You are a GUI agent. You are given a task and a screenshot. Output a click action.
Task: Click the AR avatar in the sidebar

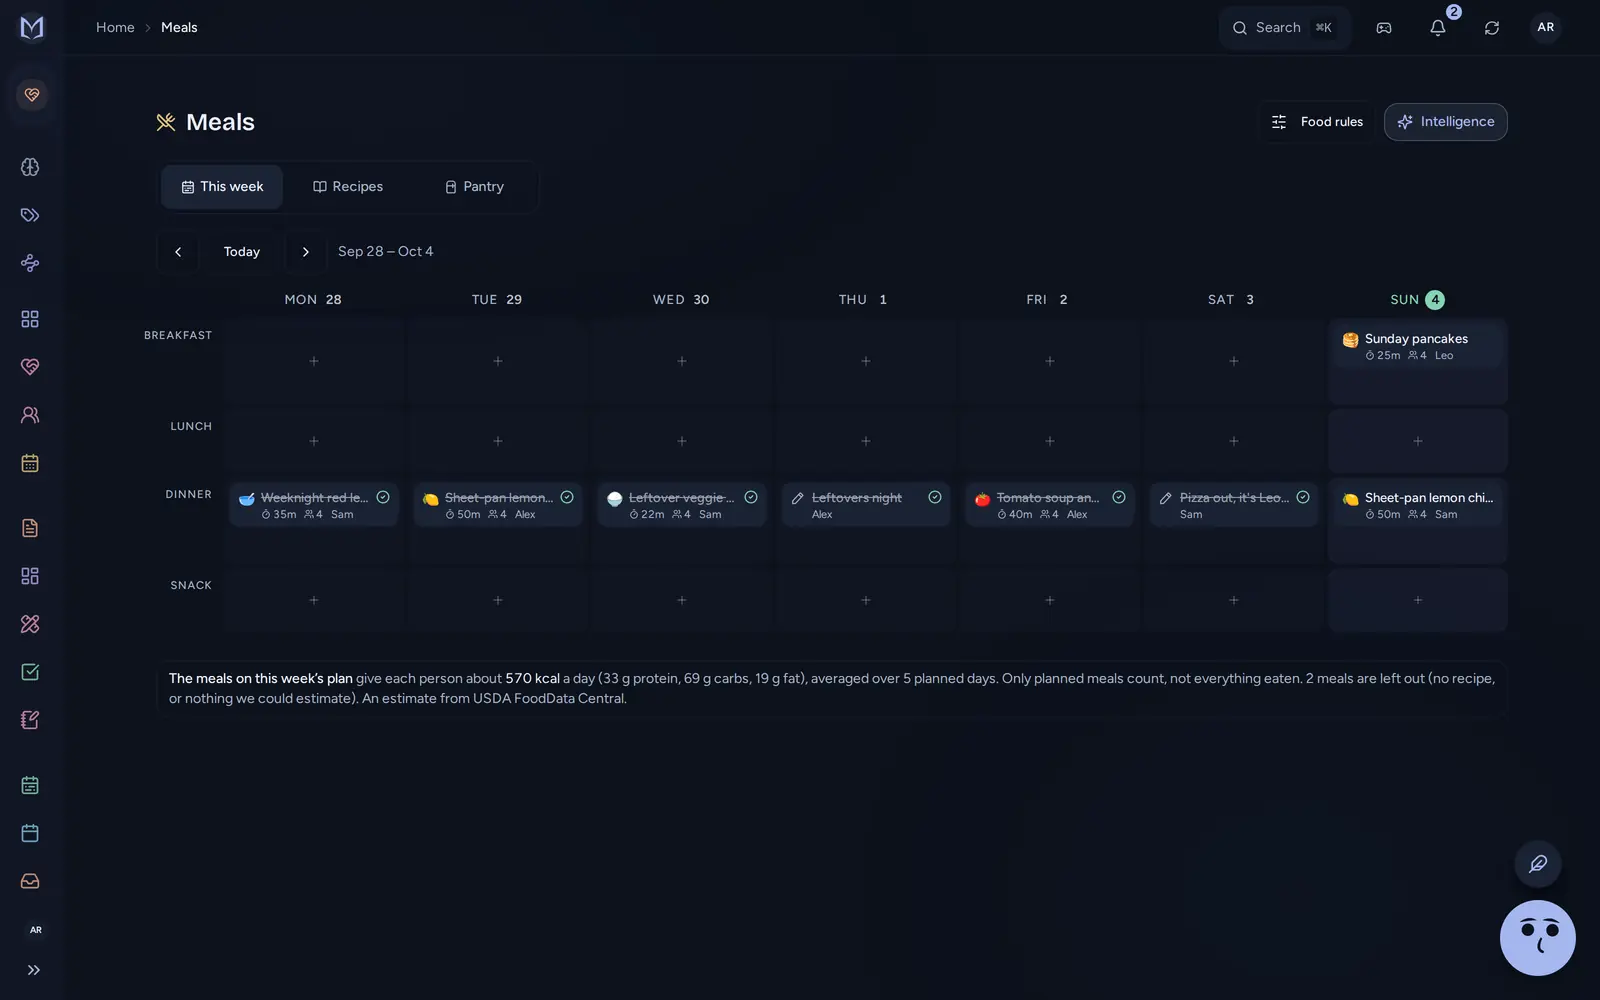(x=36, y=930)
